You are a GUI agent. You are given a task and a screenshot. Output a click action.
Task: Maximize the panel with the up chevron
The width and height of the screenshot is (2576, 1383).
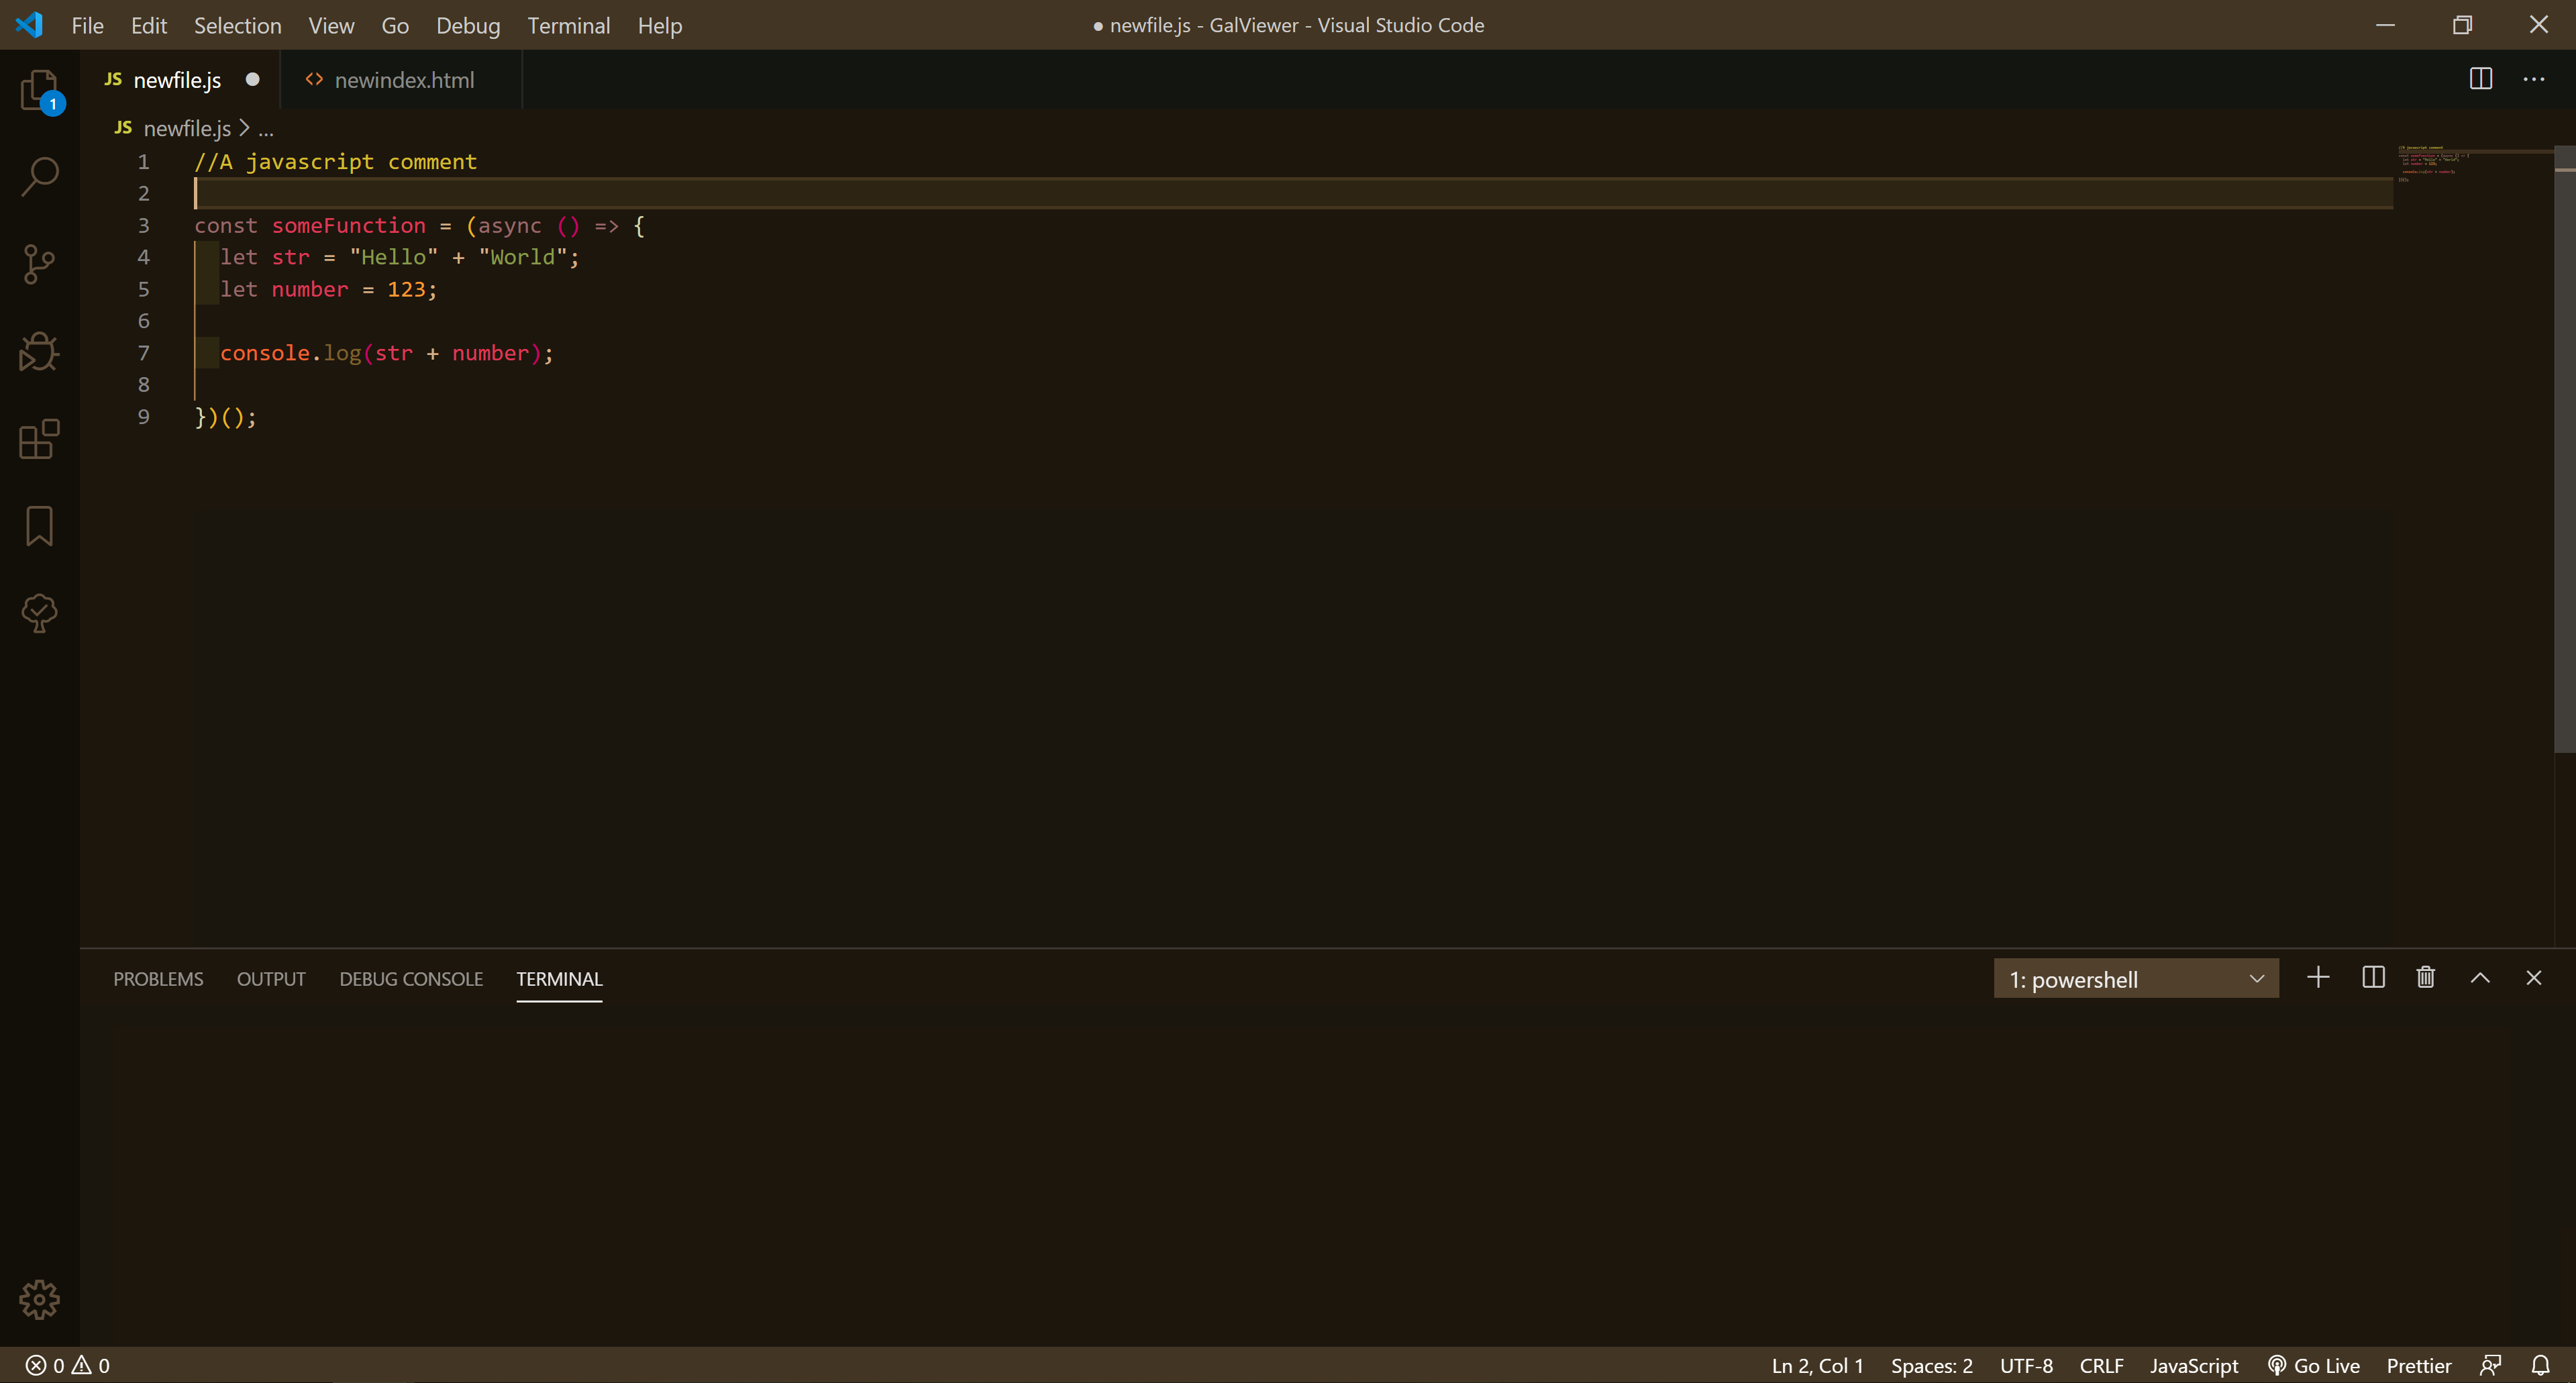point(2480,978)
